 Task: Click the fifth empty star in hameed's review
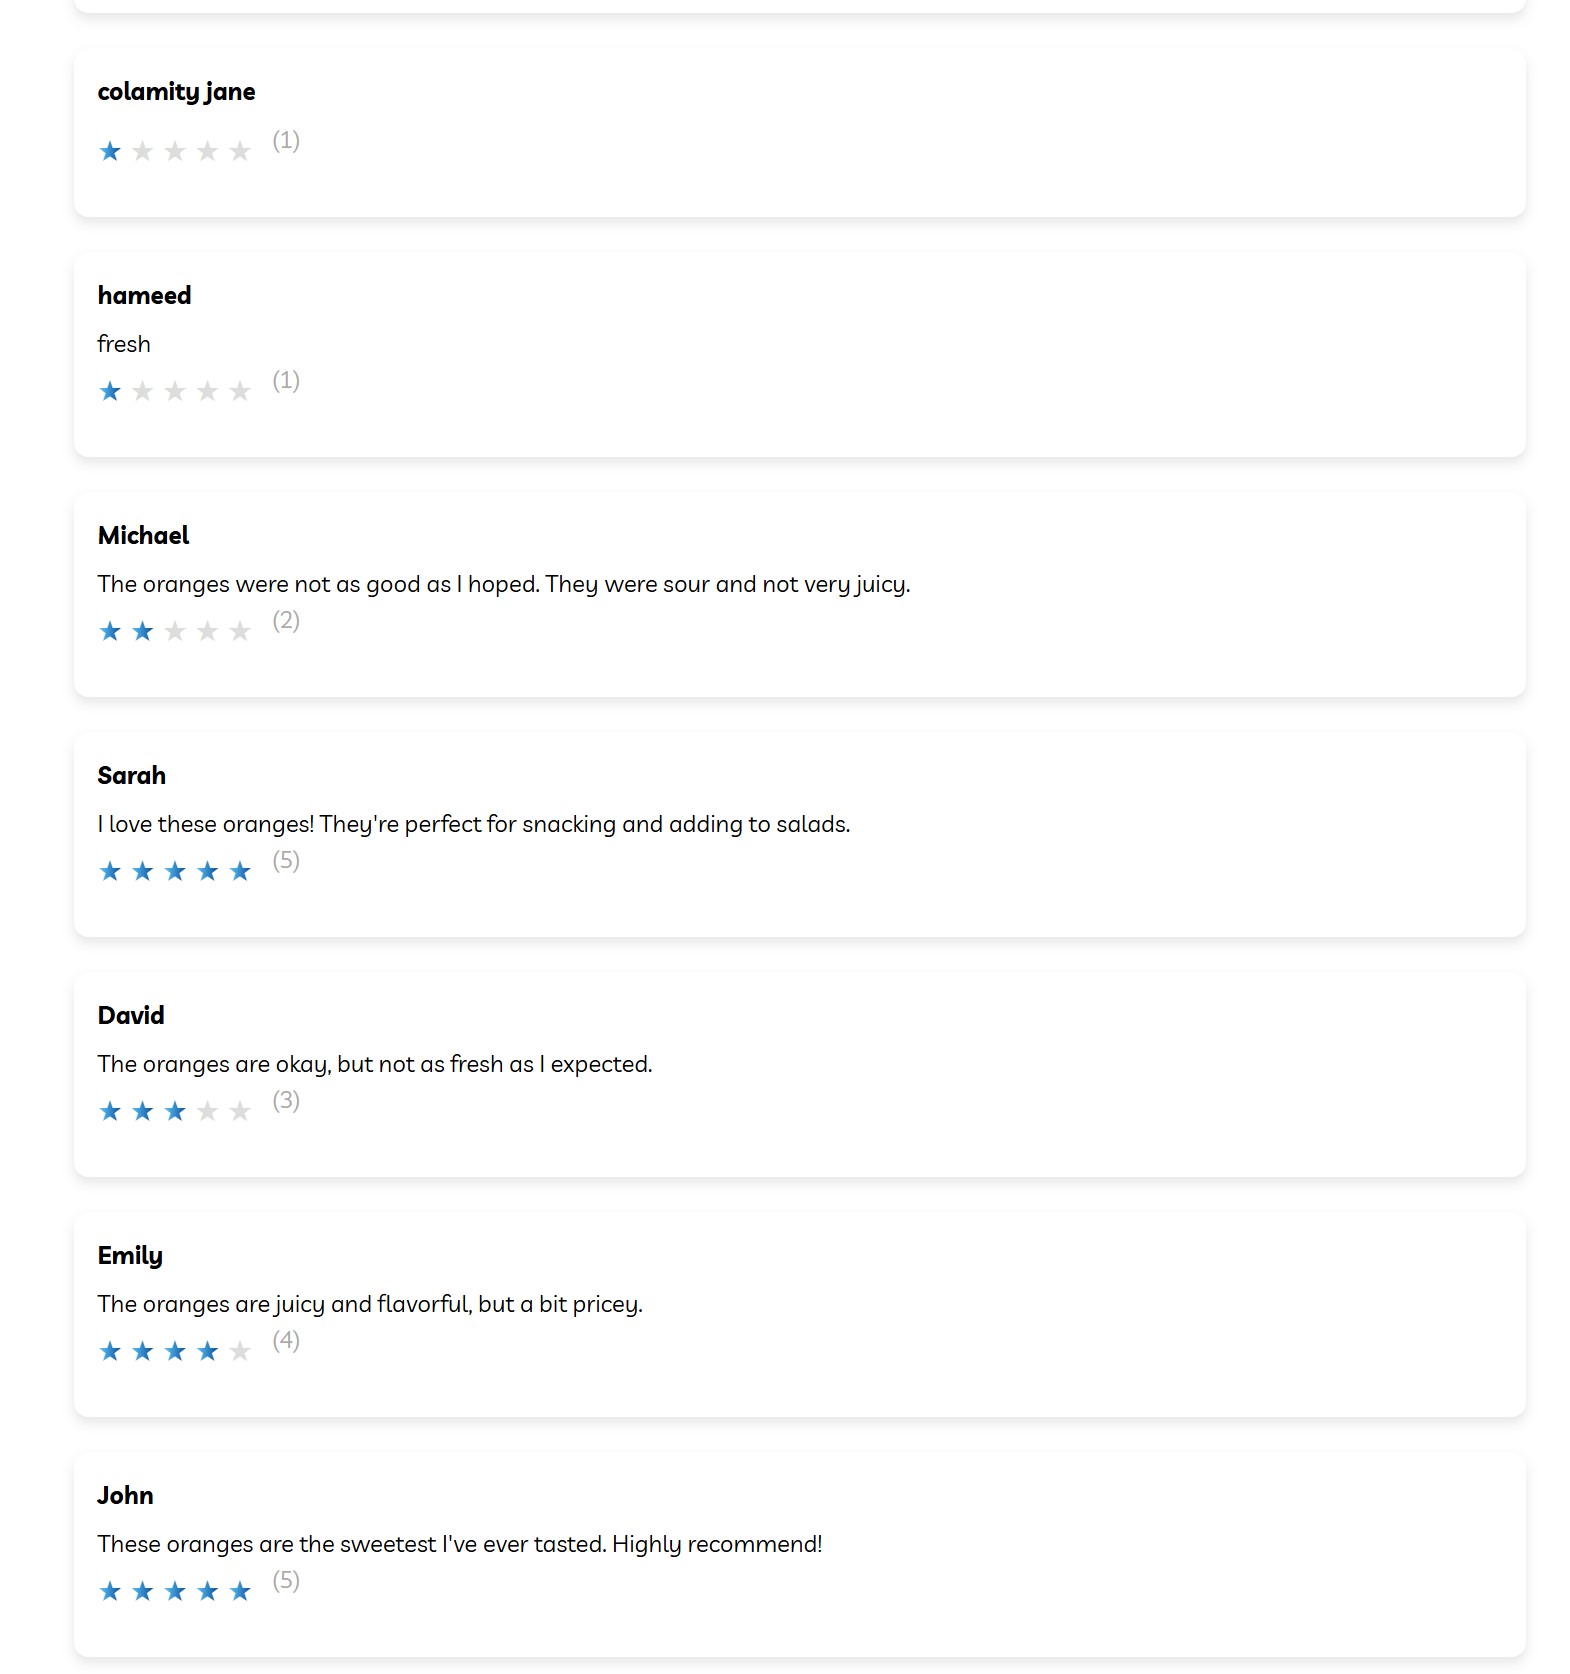240,391
